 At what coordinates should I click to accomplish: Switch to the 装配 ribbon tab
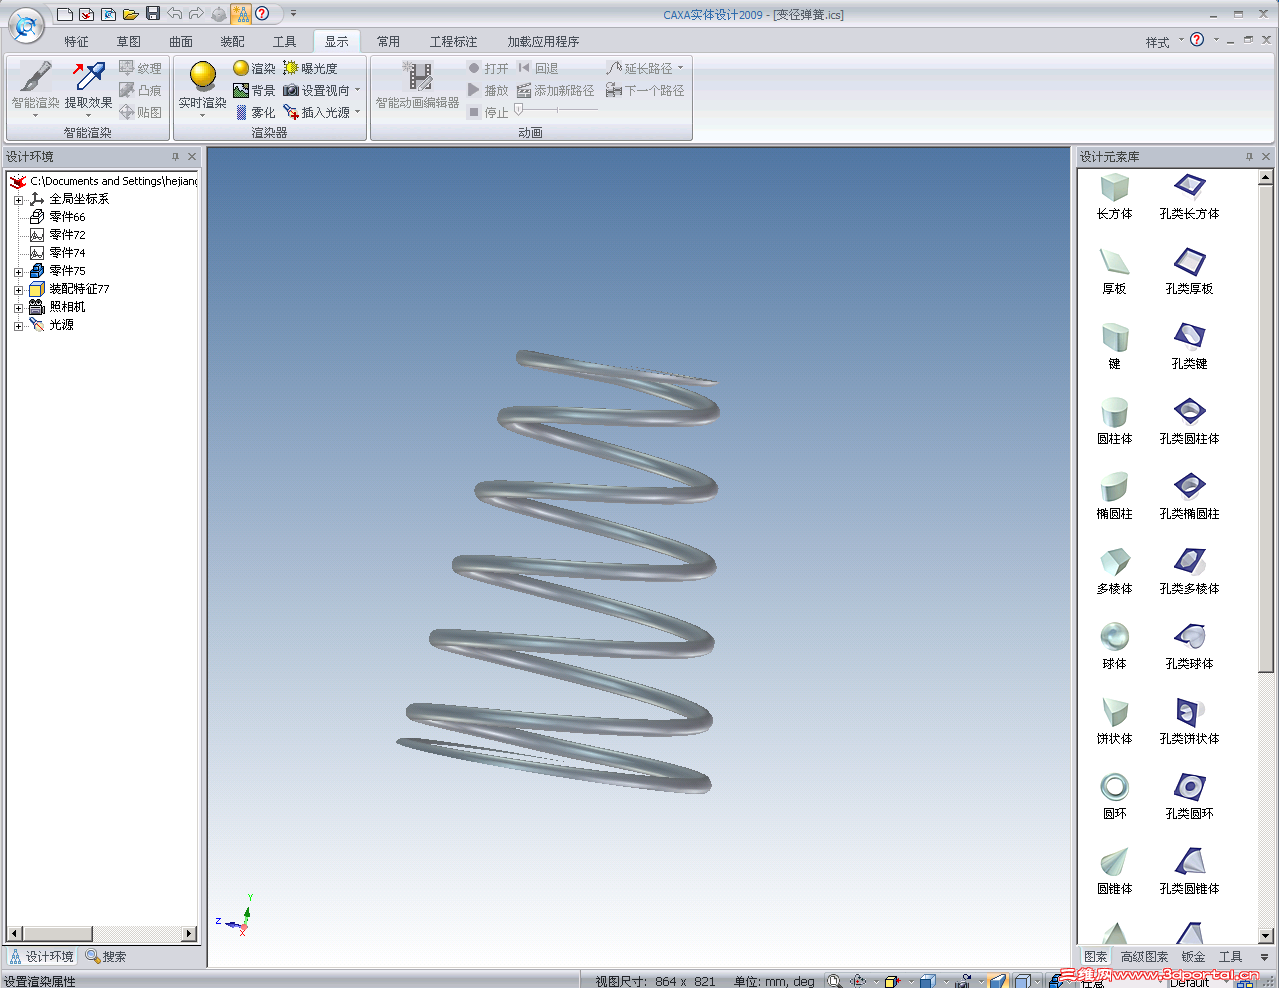[232, 41]
